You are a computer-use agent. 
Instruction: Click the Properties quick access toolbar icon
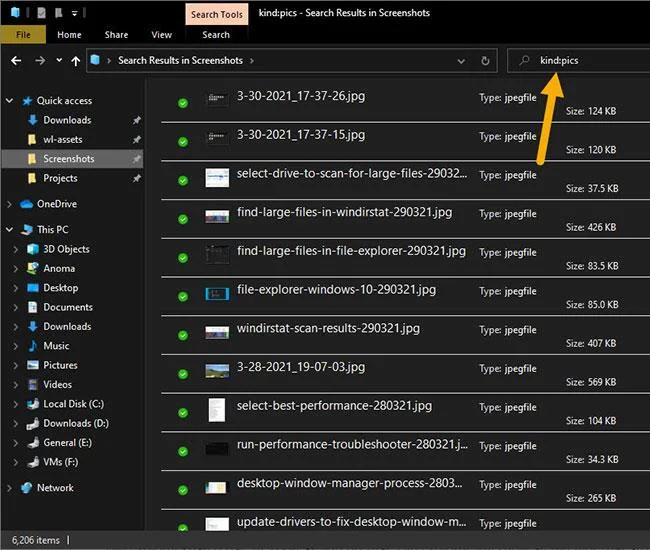point(41,13)
